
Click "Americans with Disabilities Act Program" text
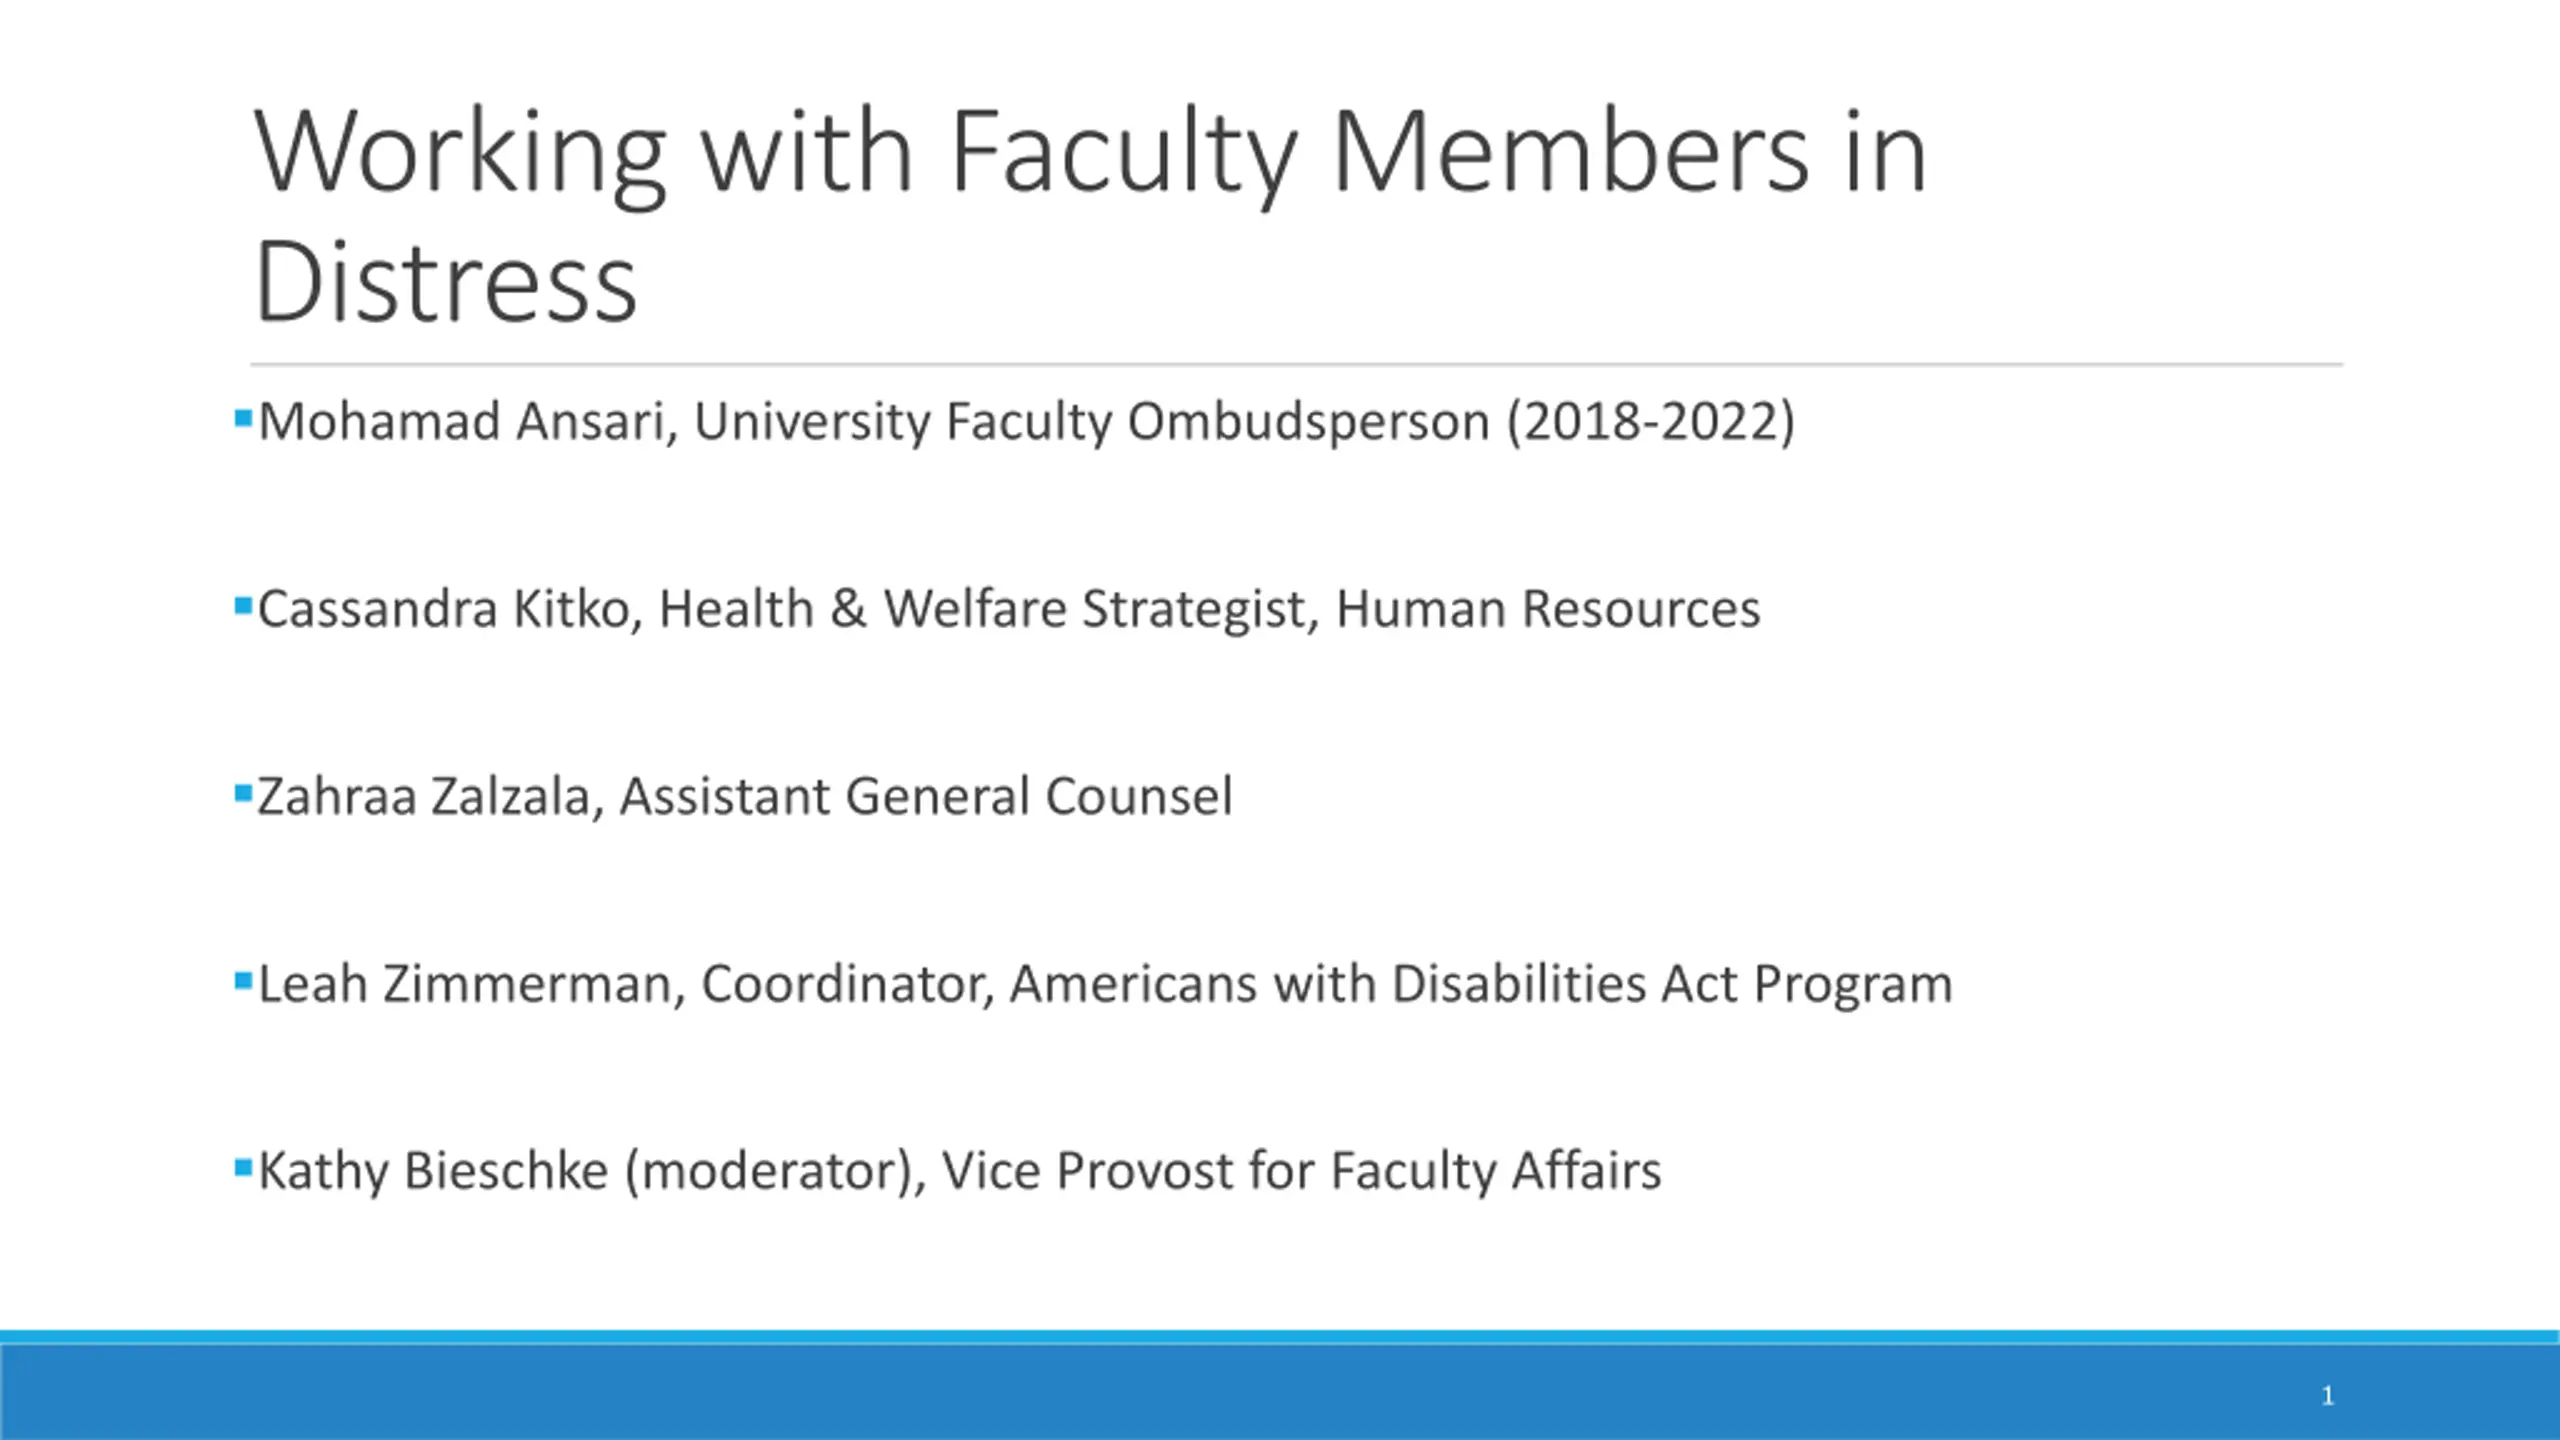coord(1481,984)
